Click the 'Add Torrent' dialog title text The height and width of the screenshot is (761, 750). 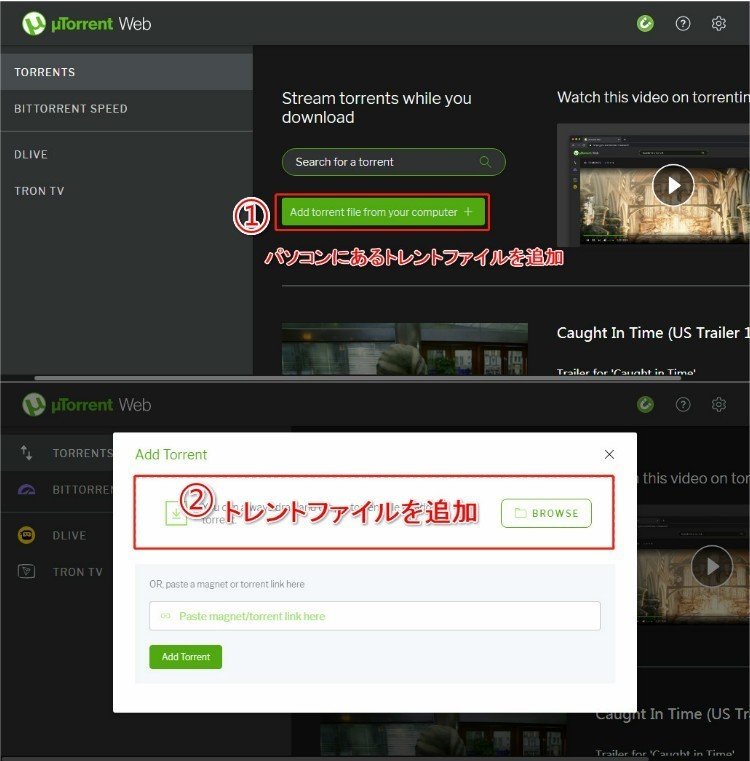coord(171,454)
